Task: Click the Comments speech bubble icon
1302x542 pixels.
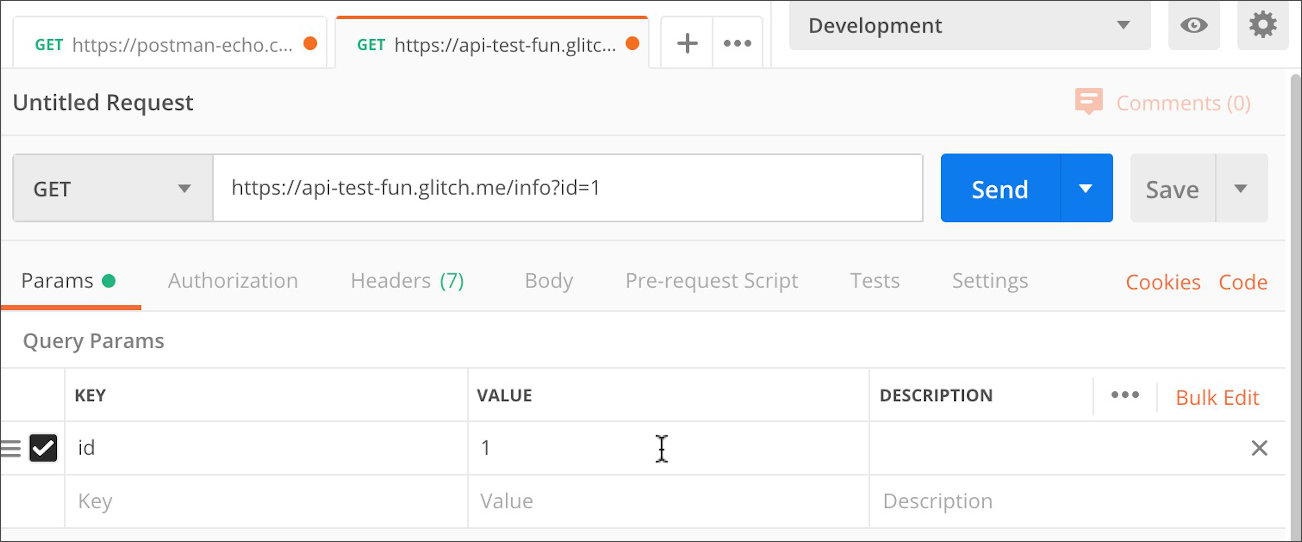Action: pos(1089,102)
